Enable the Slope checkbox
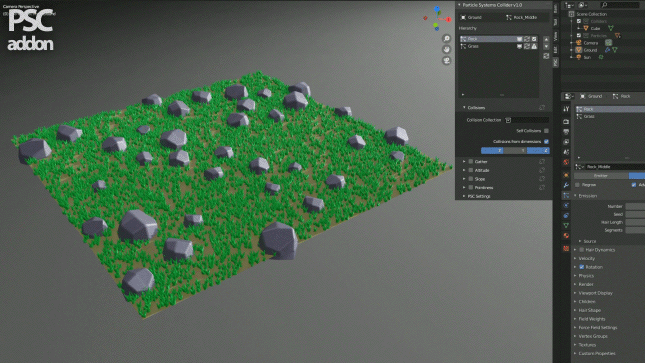 471,179
